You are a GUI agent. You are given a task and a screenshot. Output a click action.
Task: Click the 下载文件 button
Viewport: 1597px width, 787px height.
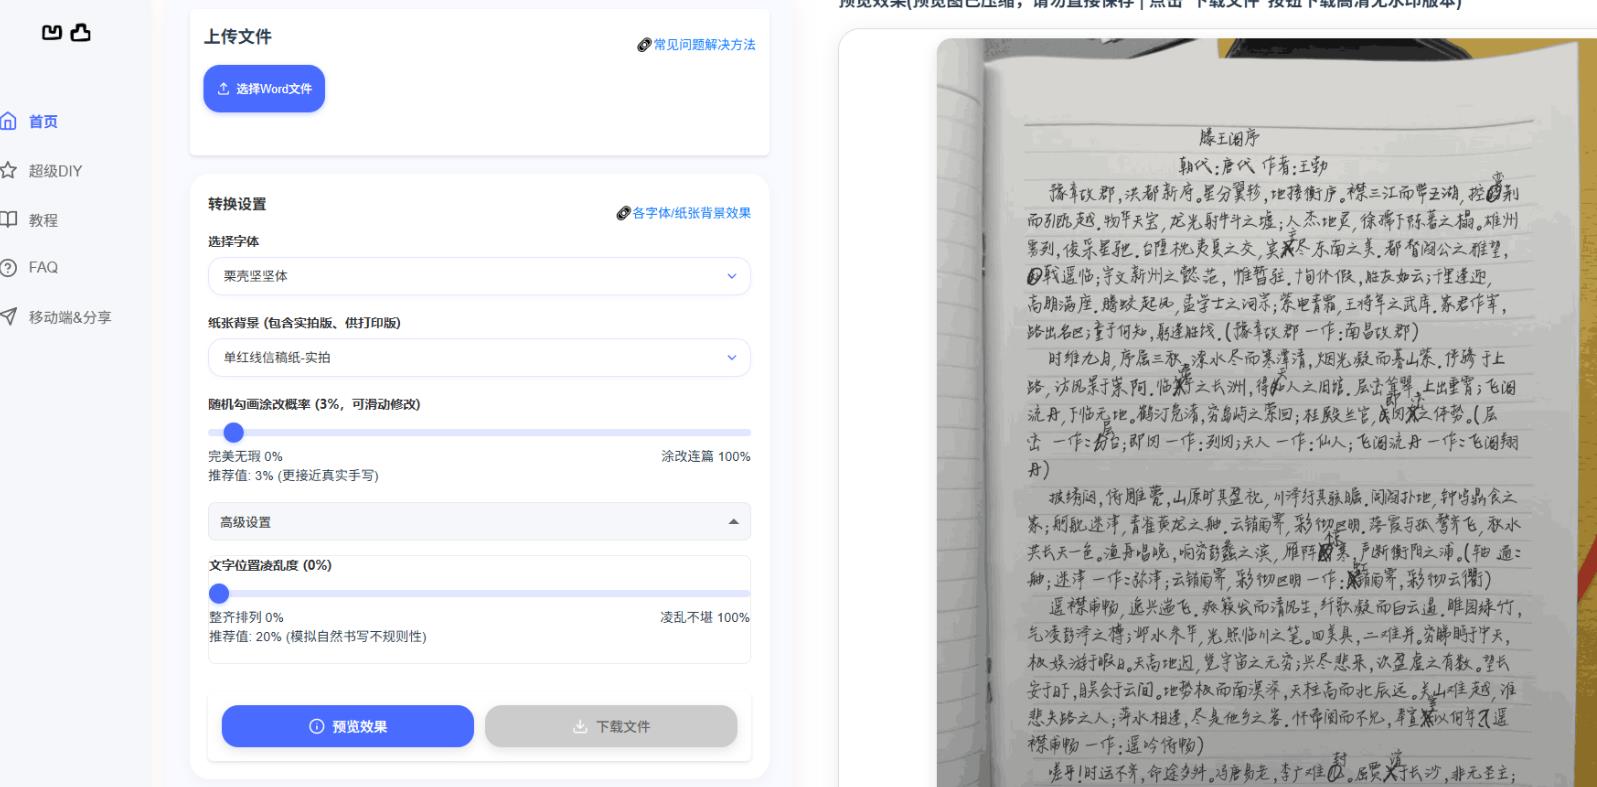point(611,726)
